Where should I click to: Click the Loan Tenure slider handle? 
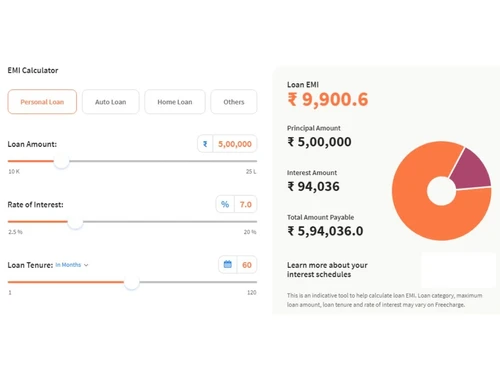pyautogui.click(x=132, y=282)
